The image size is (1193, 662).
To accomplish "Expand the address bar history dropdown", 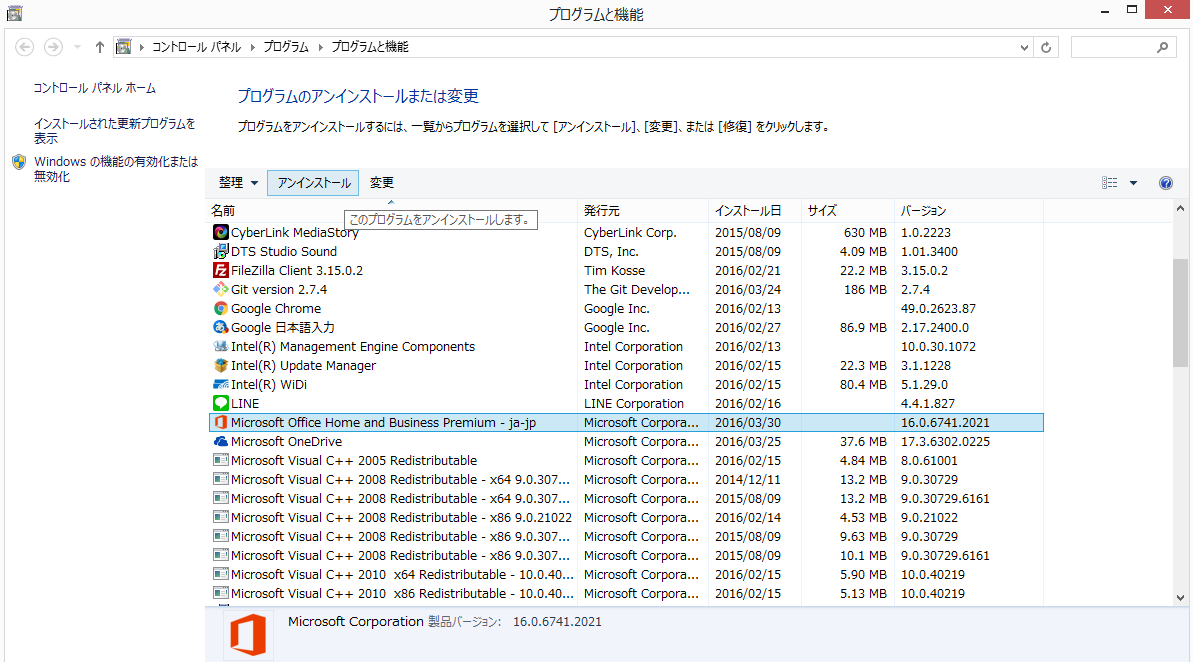I will click(x=1024, y=47).
